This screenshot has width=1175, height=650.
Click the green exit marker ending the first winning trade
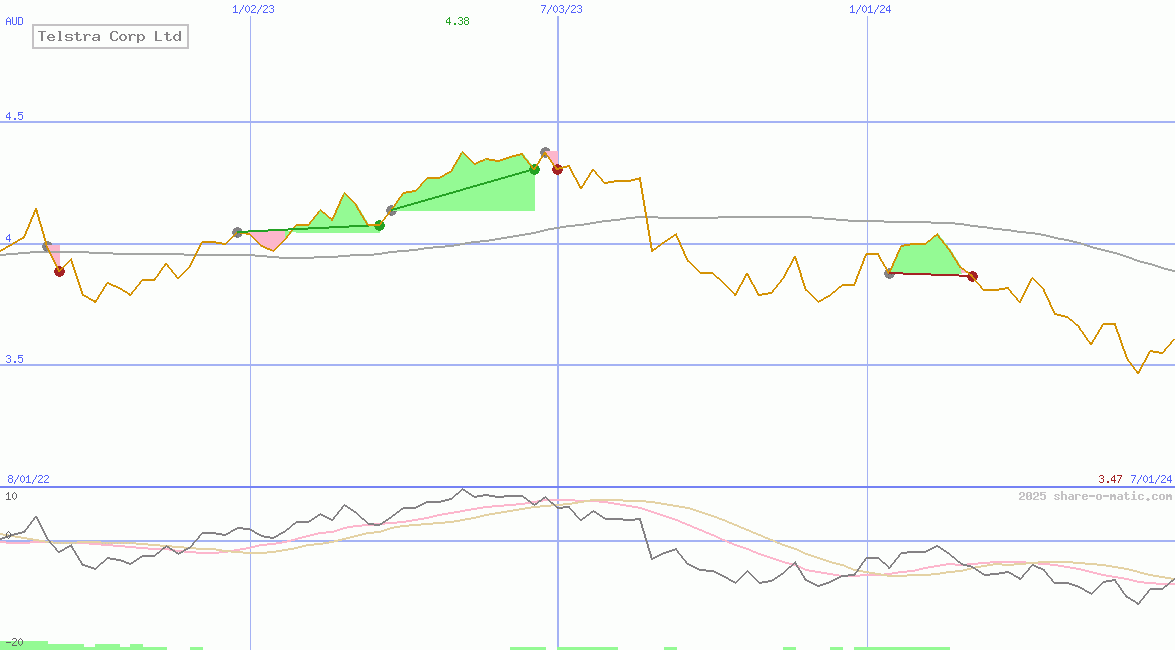pos(379,225)
